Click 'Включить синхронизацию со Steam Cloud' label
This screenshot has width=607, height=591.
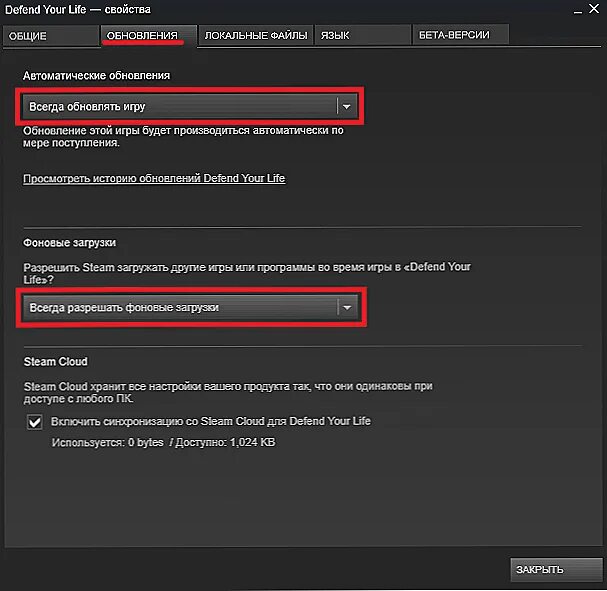[x=211, y=421]
